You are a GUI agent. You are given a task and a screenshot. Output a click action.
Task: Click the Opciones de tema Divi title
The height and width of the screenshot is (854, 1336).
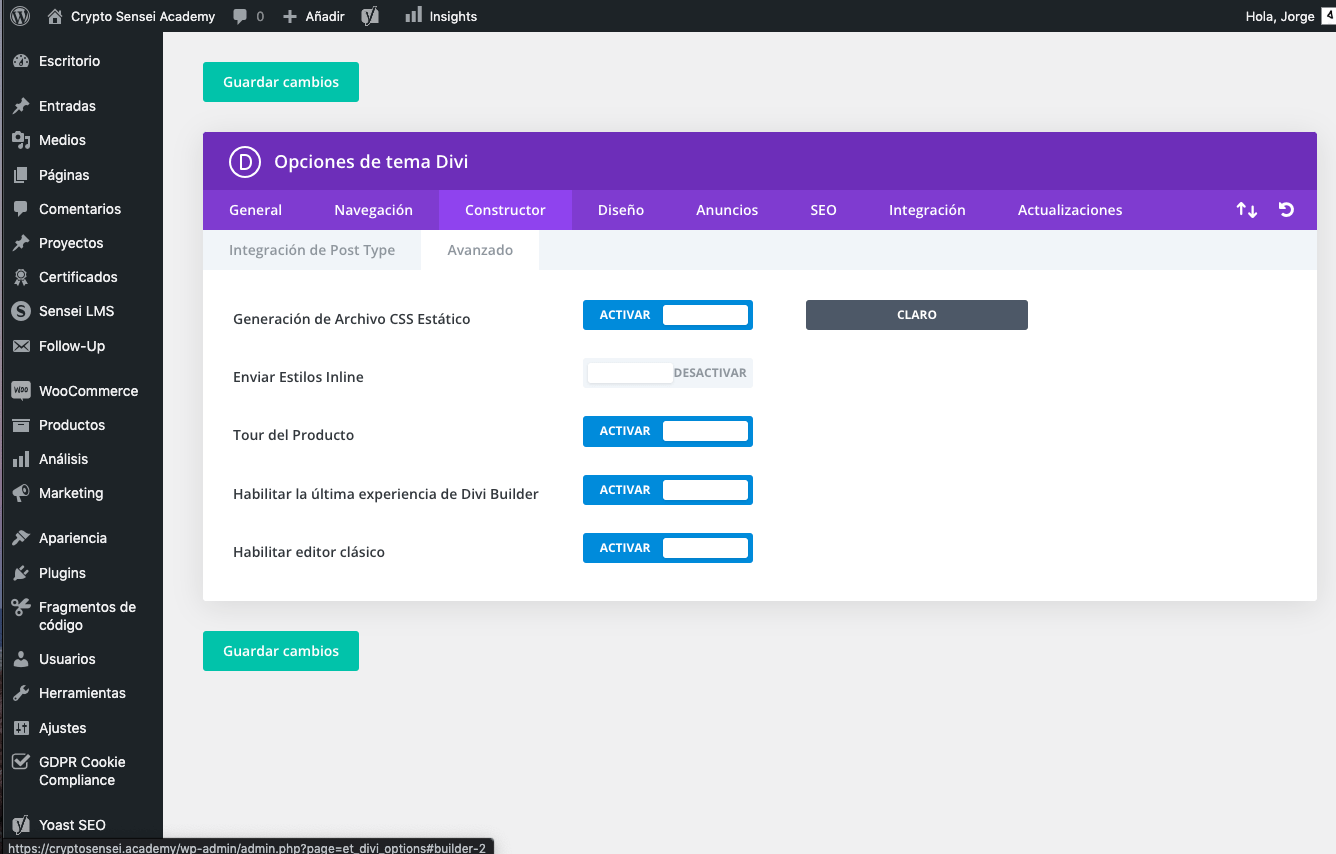point(371,162)
